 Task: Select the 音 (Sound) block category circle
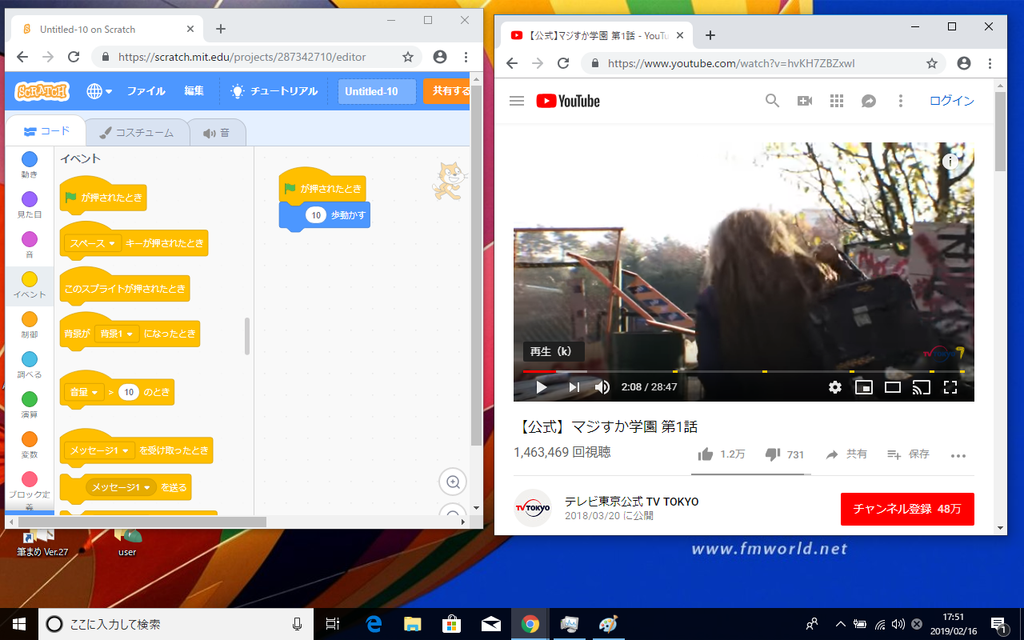[x=29, y=239]
